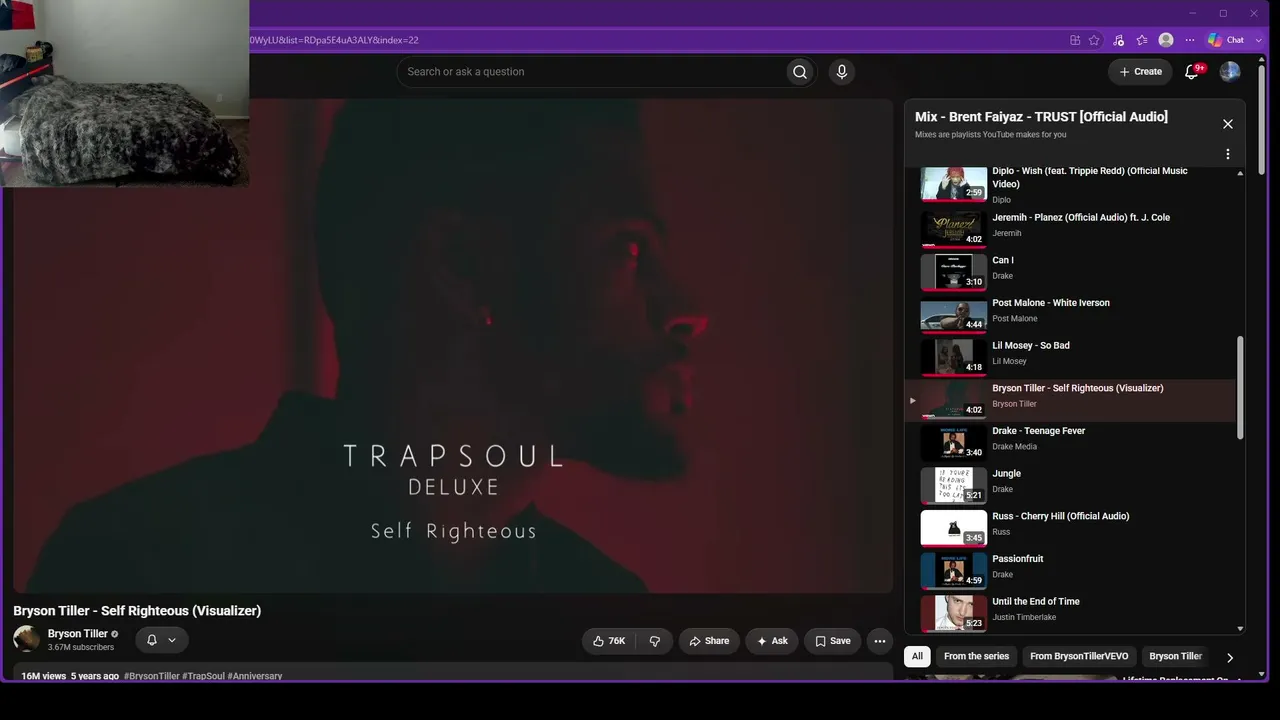The width and height of the screenshot is (1280, 720).
Task: Click the apps-add icon in address bar
Action: pos(1075,40)
